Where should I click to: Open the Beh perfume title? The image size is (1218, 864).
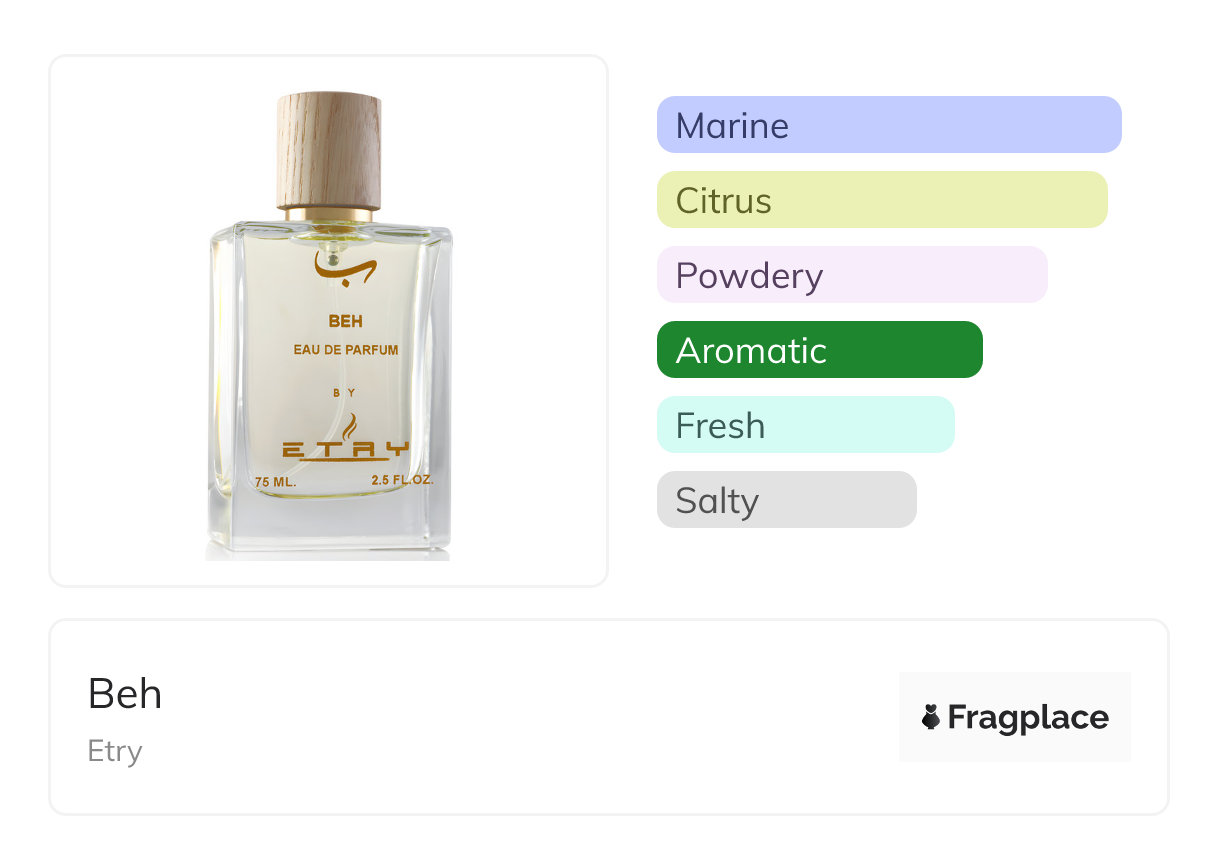click(125, 693)
